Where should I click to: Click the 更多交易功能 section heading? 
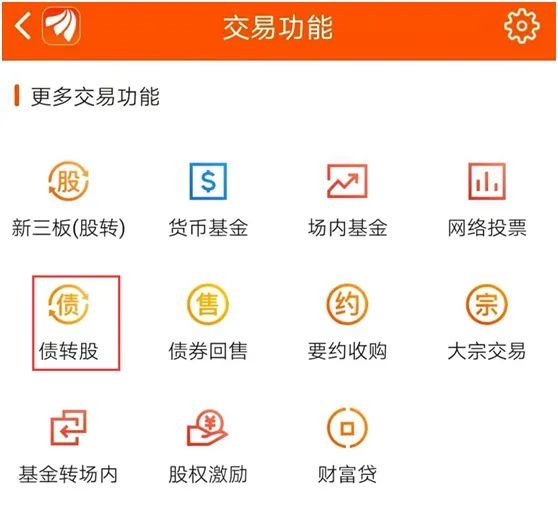pos(95,96)
